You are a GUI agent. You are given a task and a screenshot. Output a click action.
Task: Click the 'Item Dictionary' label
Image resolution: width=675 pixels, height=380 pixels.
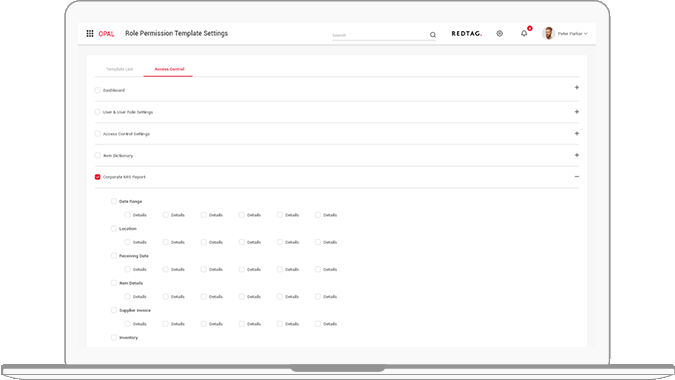click(118, 156)
